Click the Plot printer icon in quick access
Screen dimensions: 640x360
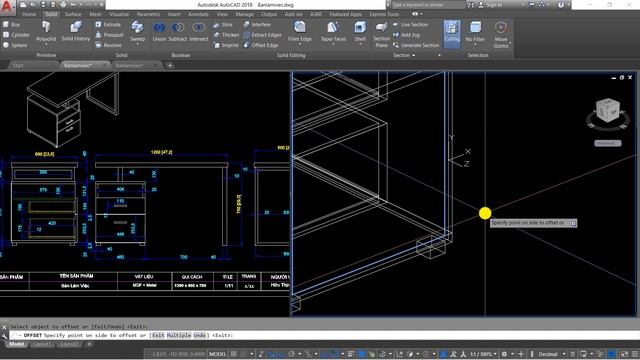tap(63, 5)
